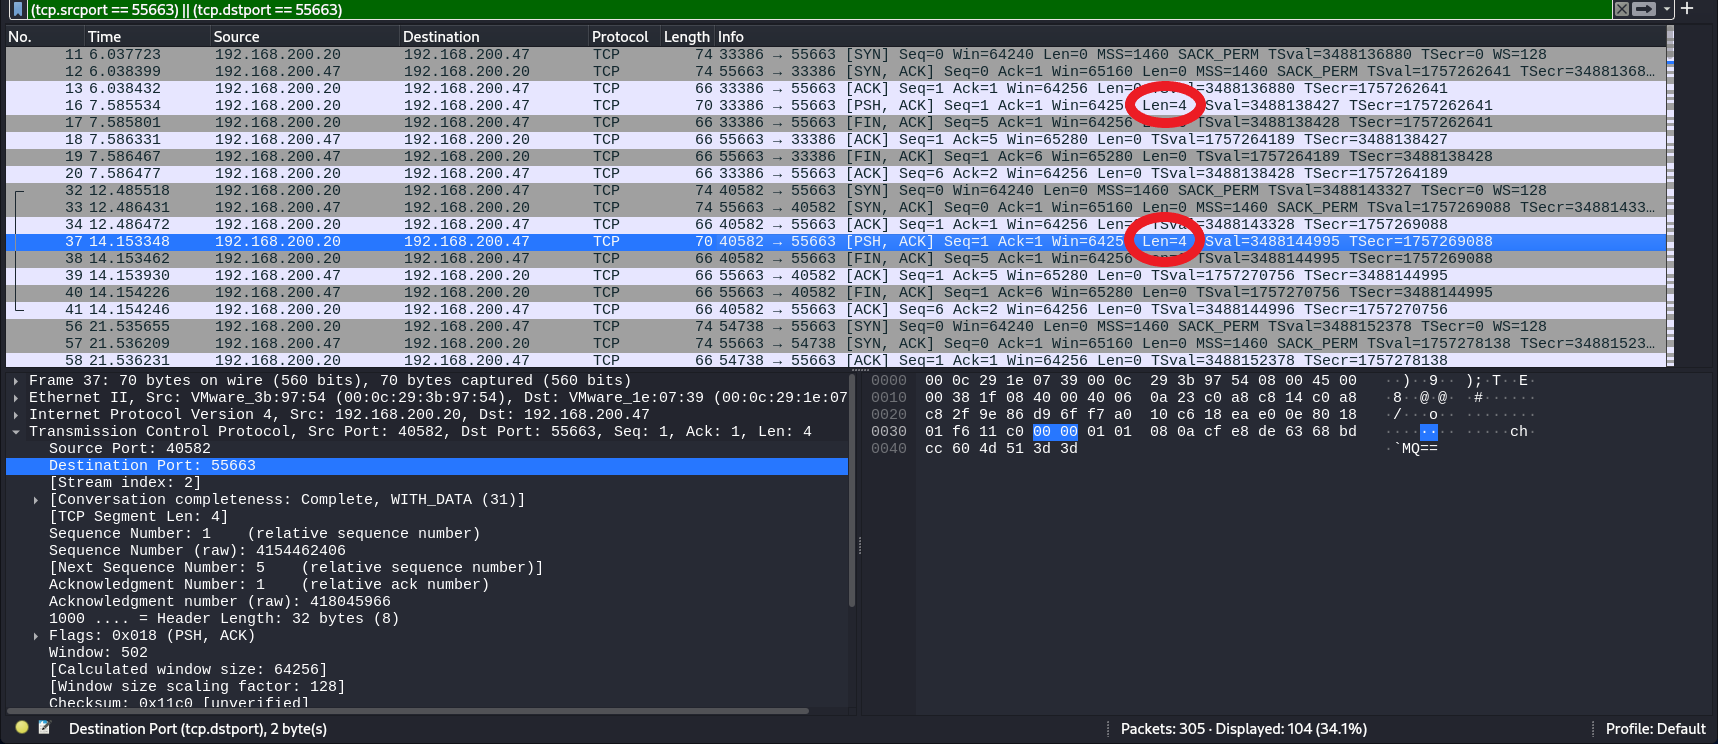Expand the Flags 0x018 field

(x=36, y=636)
